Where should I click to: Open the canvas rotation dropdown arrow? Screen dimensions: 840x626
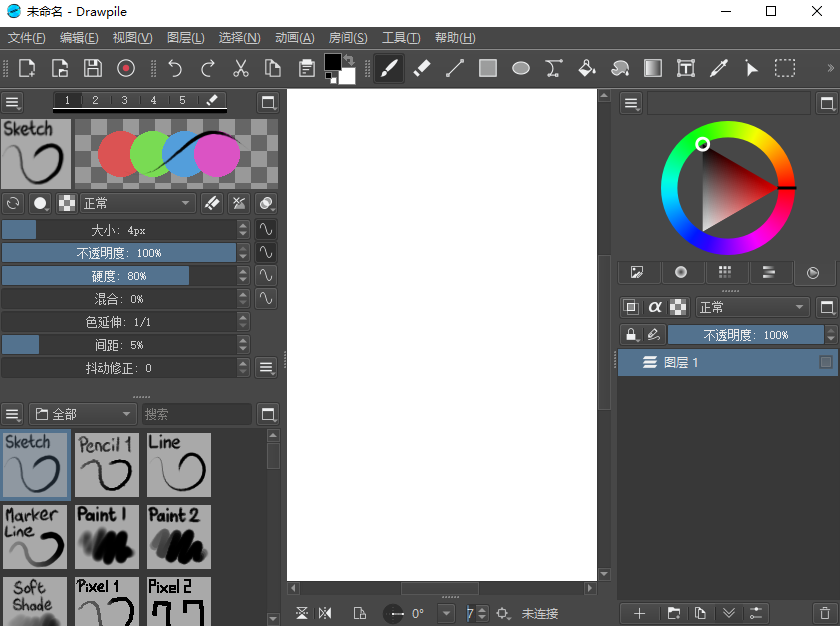coord(446,614)
